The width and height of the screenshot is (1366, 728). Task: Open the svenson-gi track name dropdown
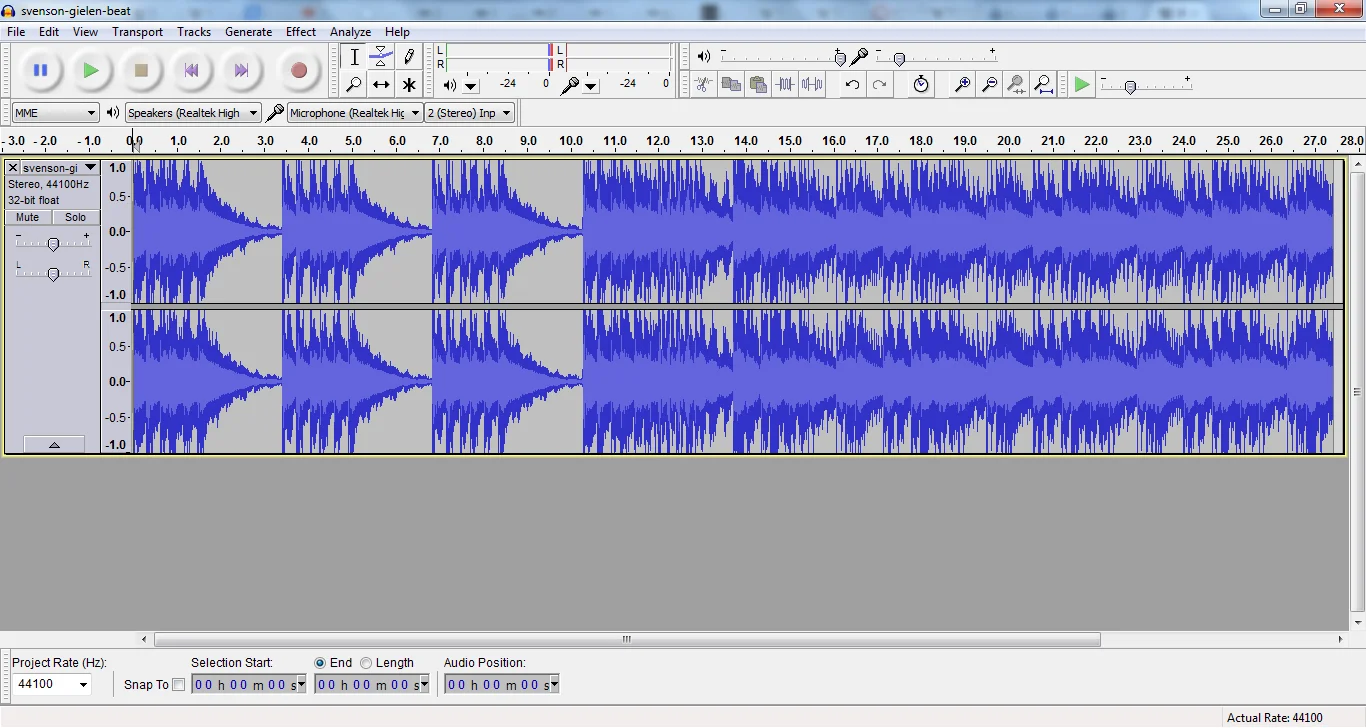(90, 167)
